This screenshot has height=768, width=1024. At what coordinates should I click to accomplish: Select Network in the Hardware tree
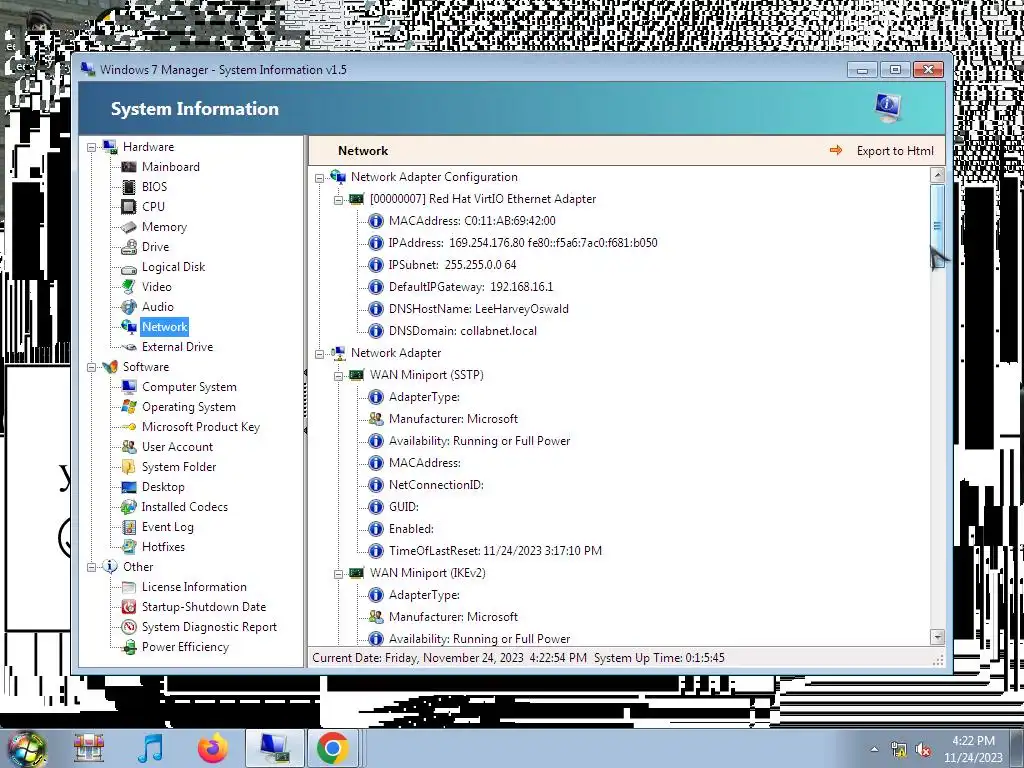165,327
